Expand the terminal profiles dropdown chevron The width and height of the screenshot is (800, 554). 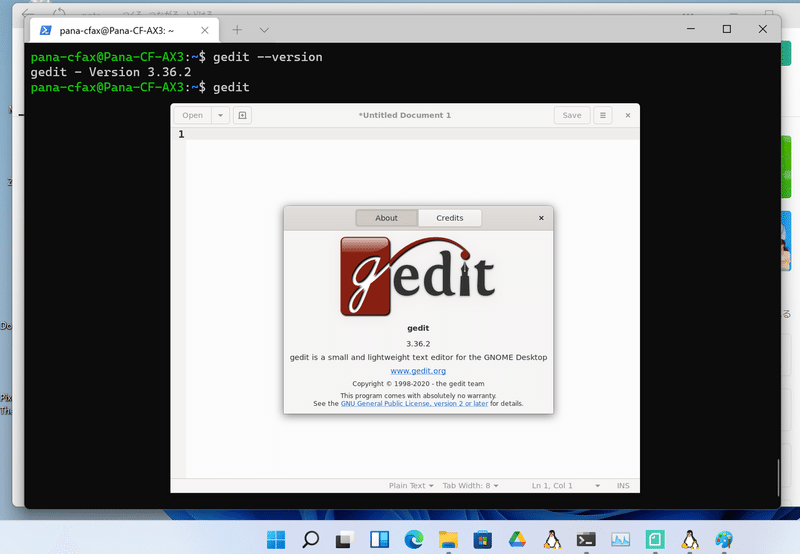tap(264, 30)
